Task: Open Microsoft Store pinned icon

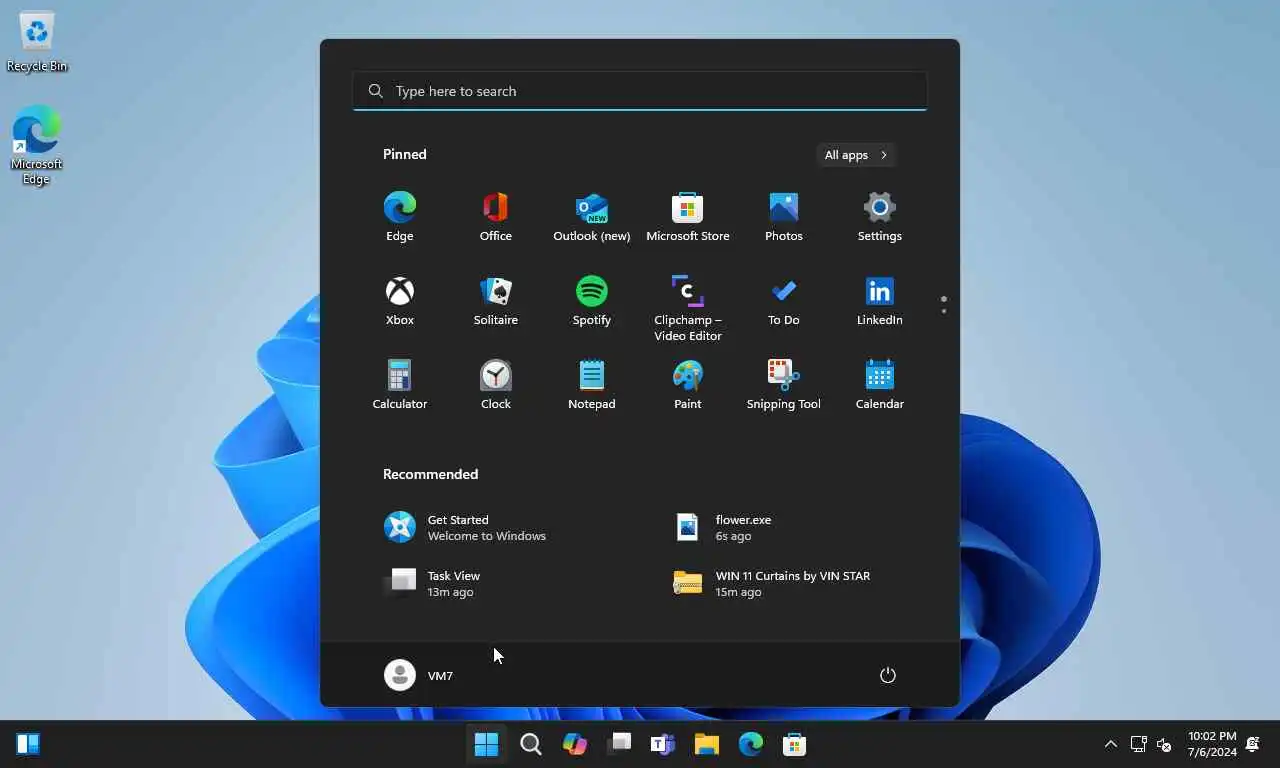Action: [687, 217]
